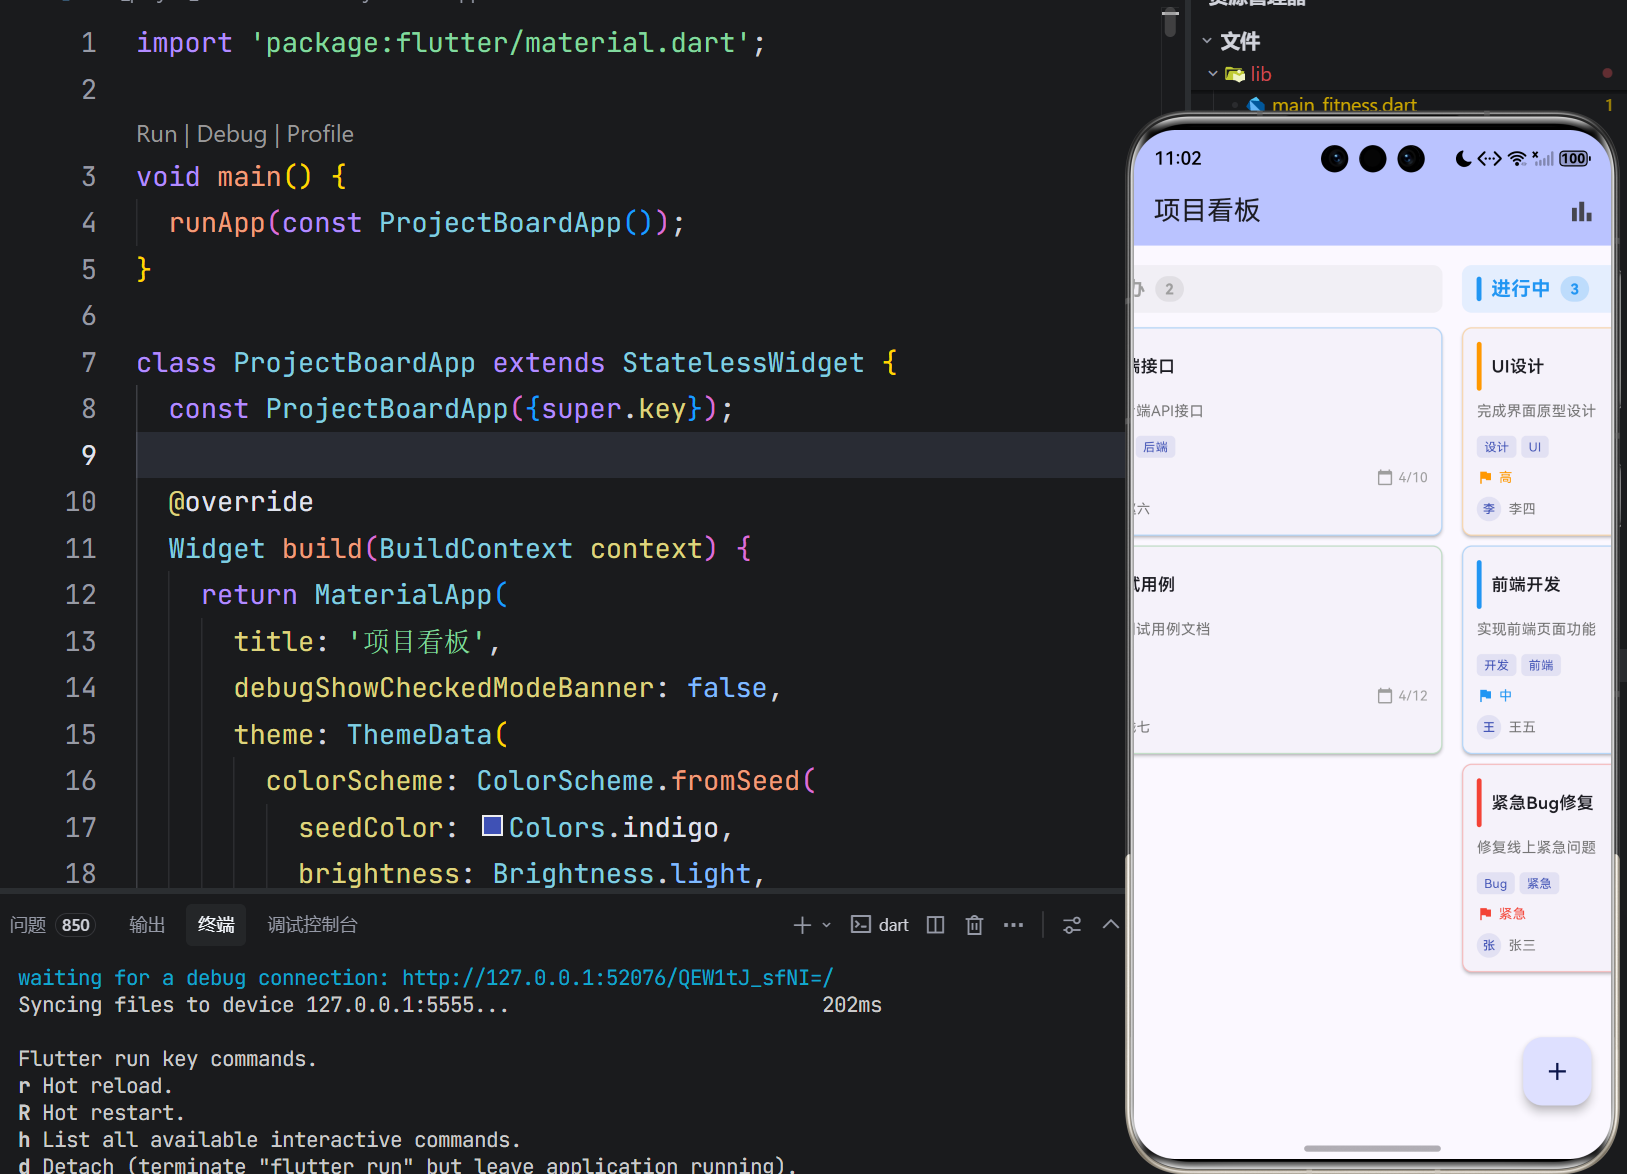Click line number 9 in the gutter
This screenshot has height=1174, width=1627.
[x=88, y=455]
